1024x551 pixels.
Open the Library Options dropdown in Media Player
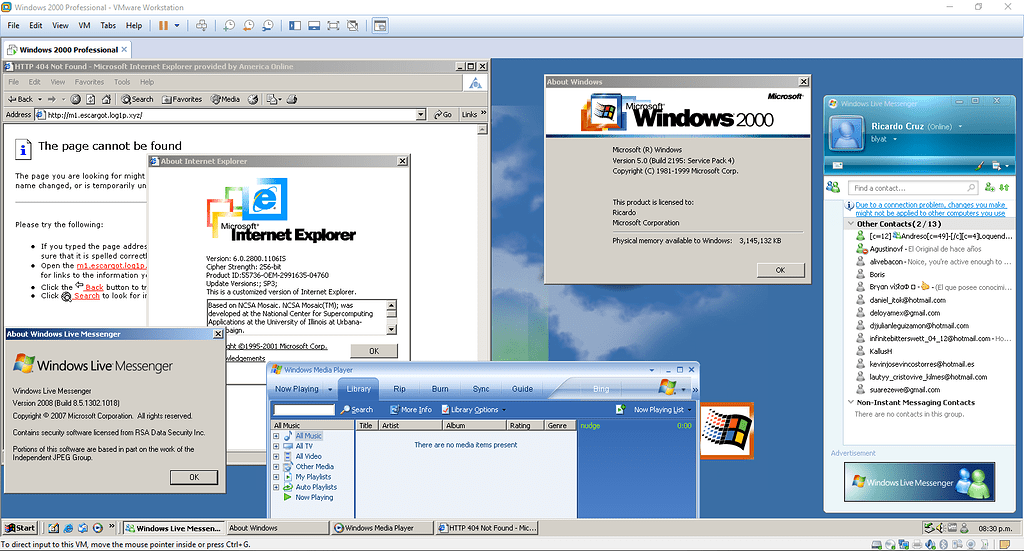(x=473, y=410)
